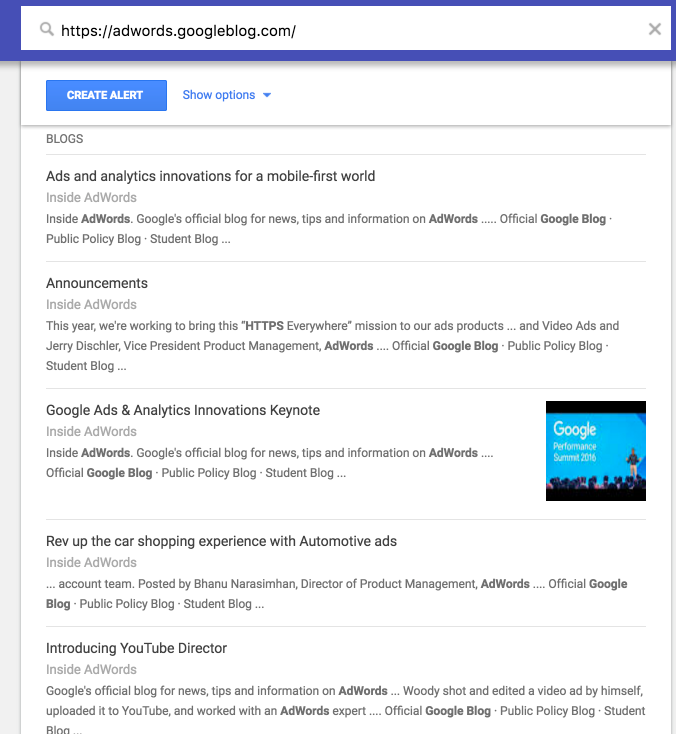
Task: Open 'Rev up the car shopping experience' result
Action: click(x=221, y=541)
